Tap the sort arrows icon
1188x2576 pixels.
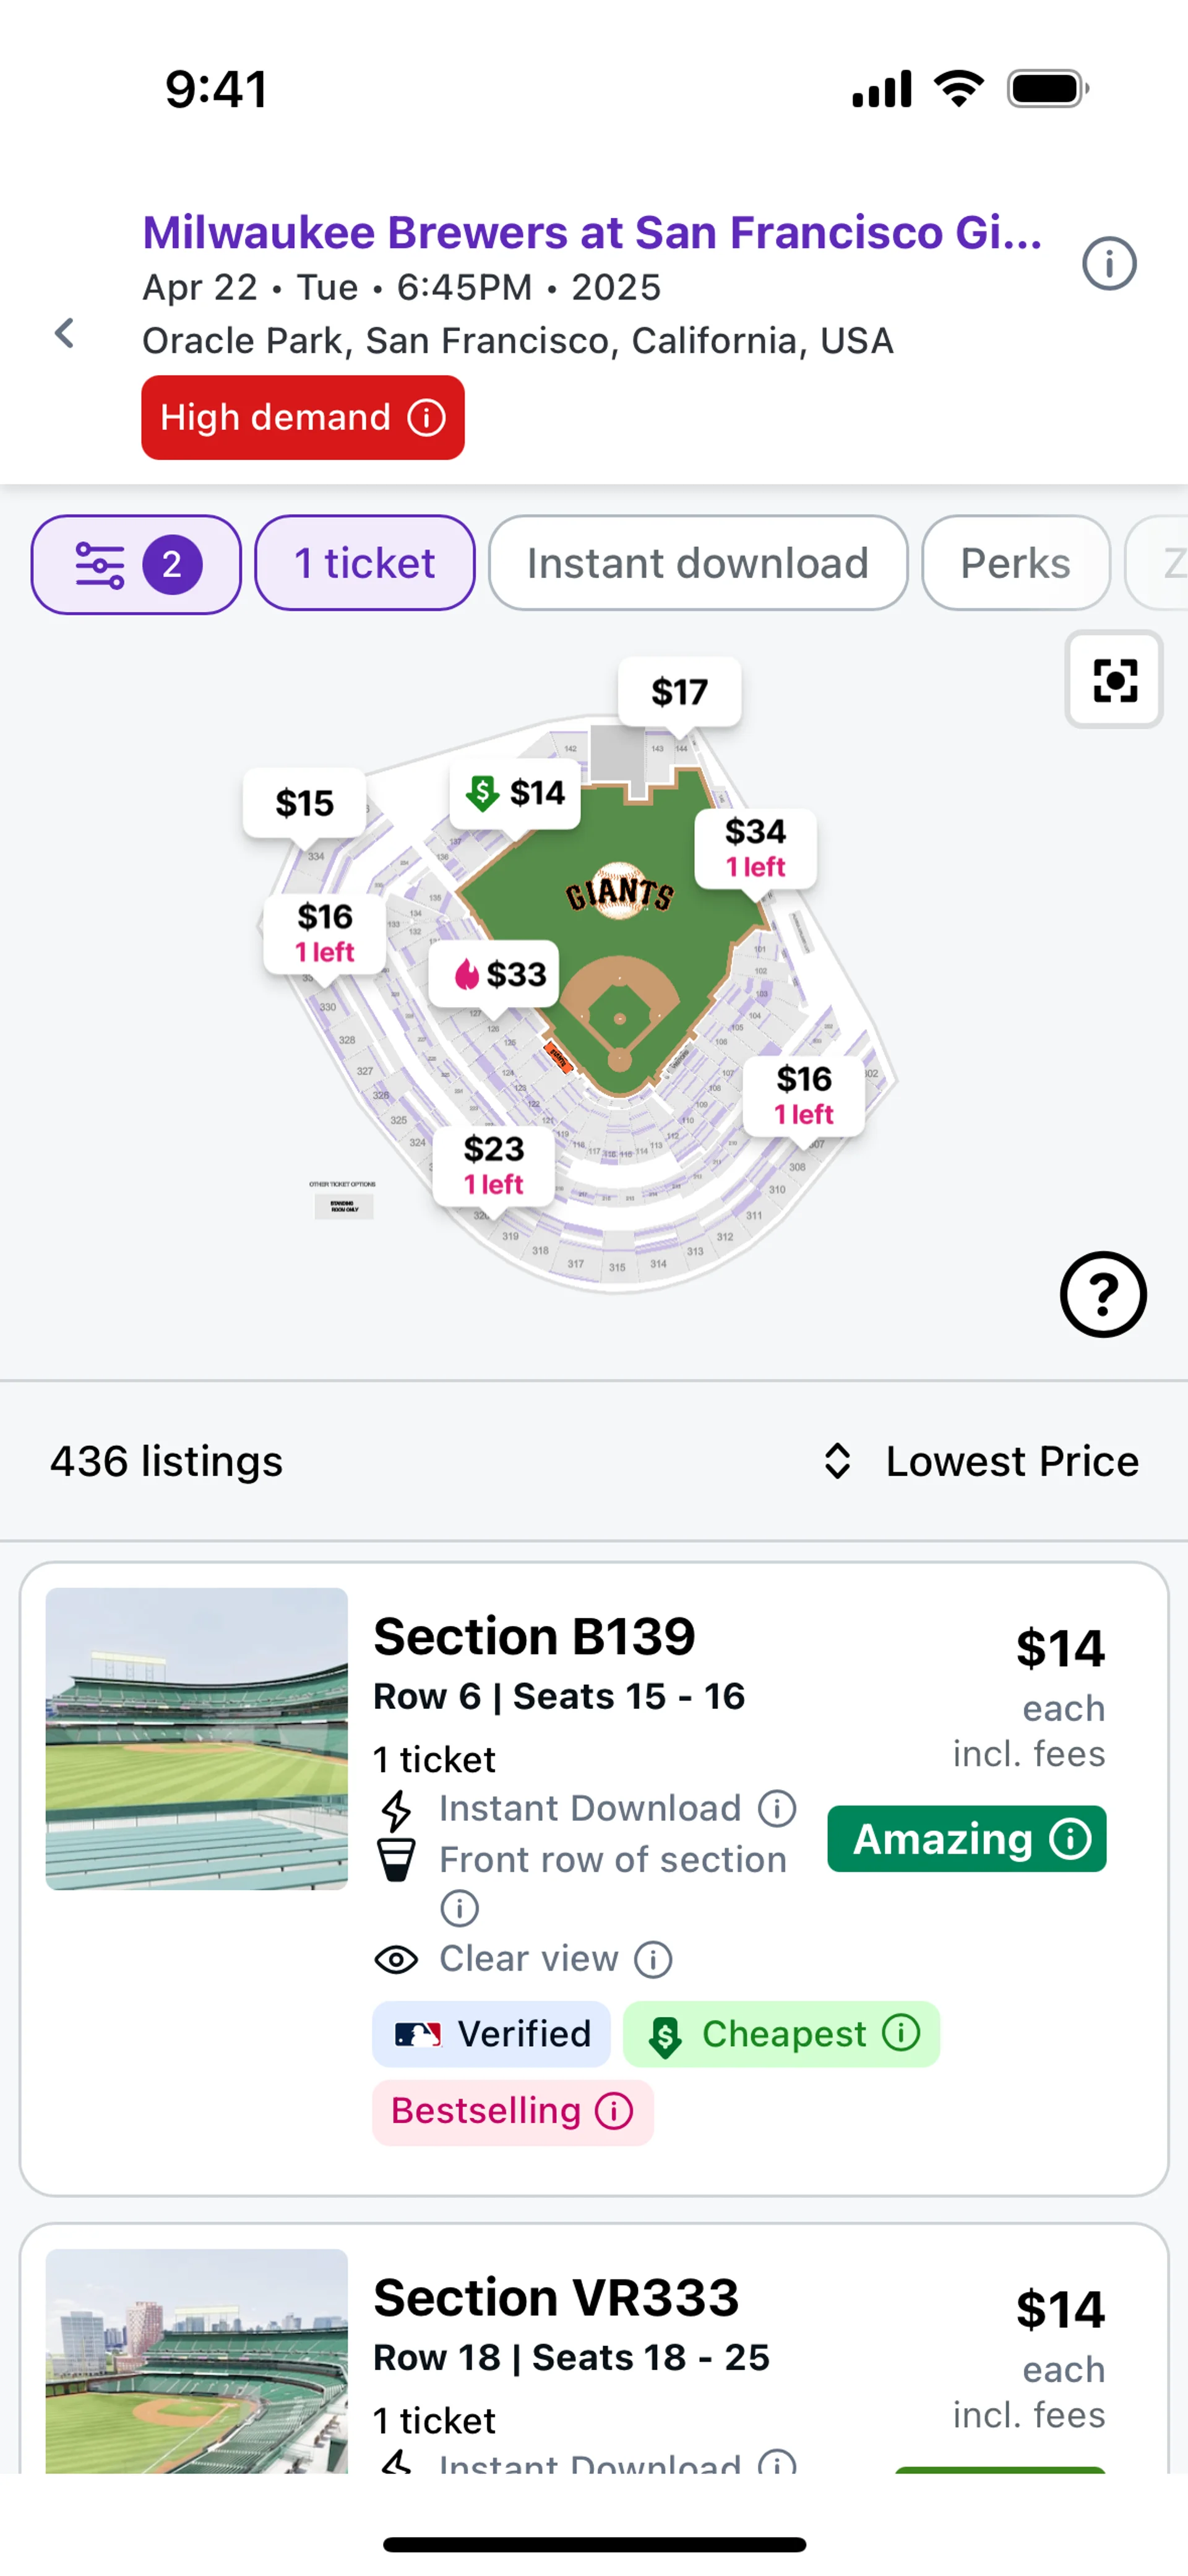[837, 1461]
